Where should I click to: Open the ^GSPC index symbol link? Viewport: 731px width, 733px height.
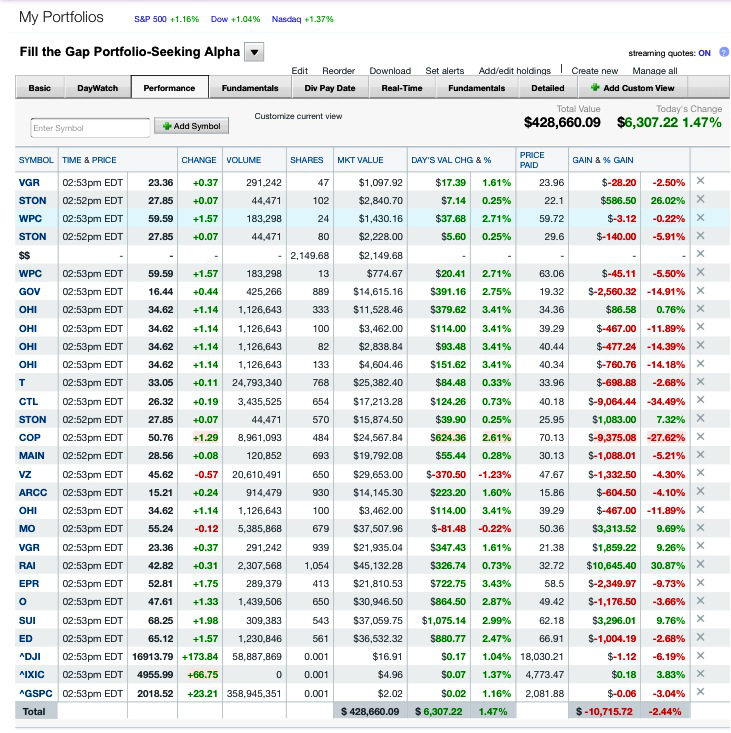(x=36, y=694)
